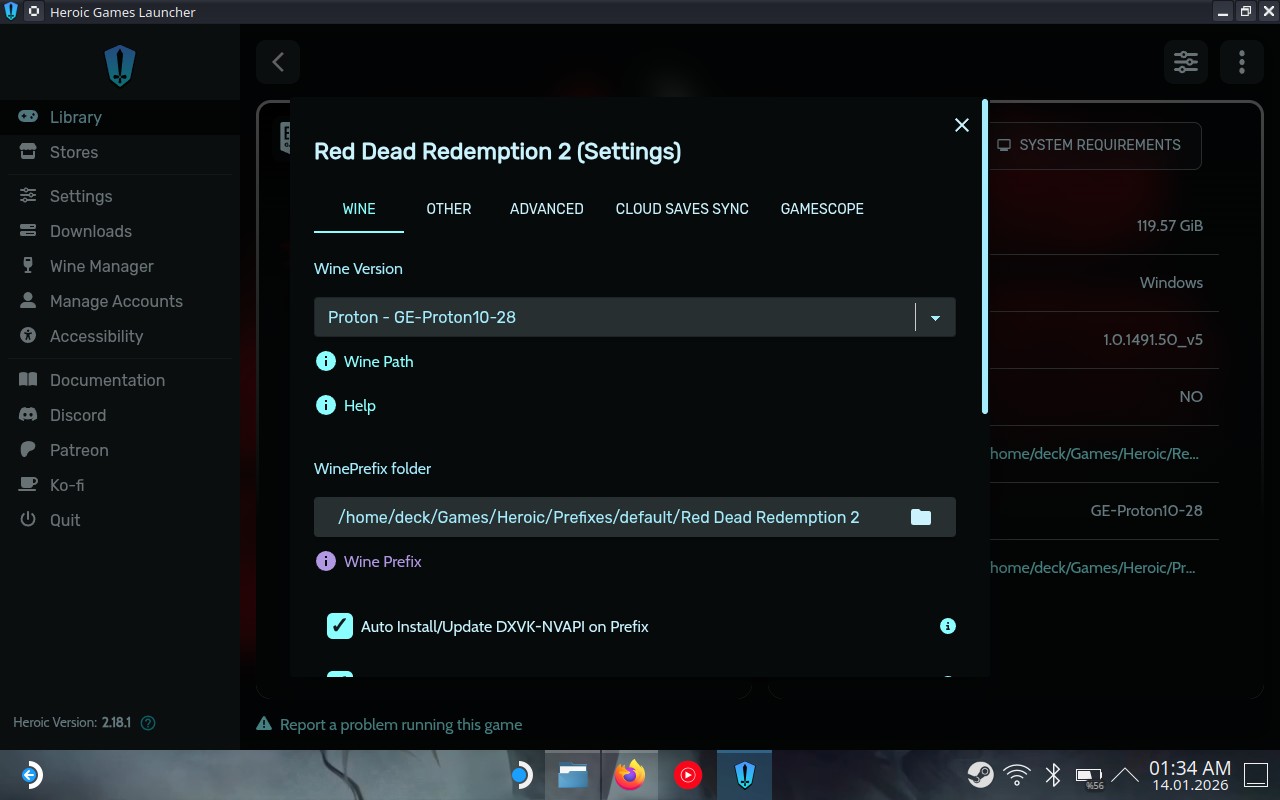Click the Quit power icon
1280x800 pixels.
click(x=28, y=520)
